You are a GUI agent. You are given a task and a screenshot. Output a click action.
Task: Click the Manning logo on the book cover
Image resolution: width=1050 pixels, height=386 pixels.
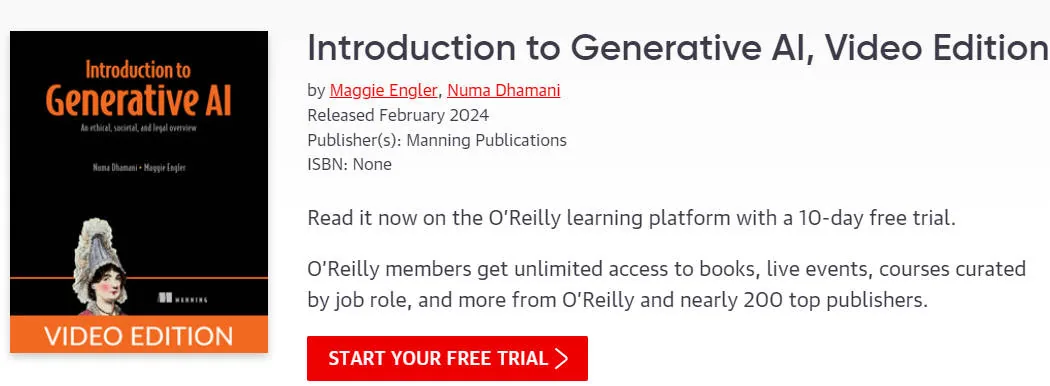(x=182, y=299)
